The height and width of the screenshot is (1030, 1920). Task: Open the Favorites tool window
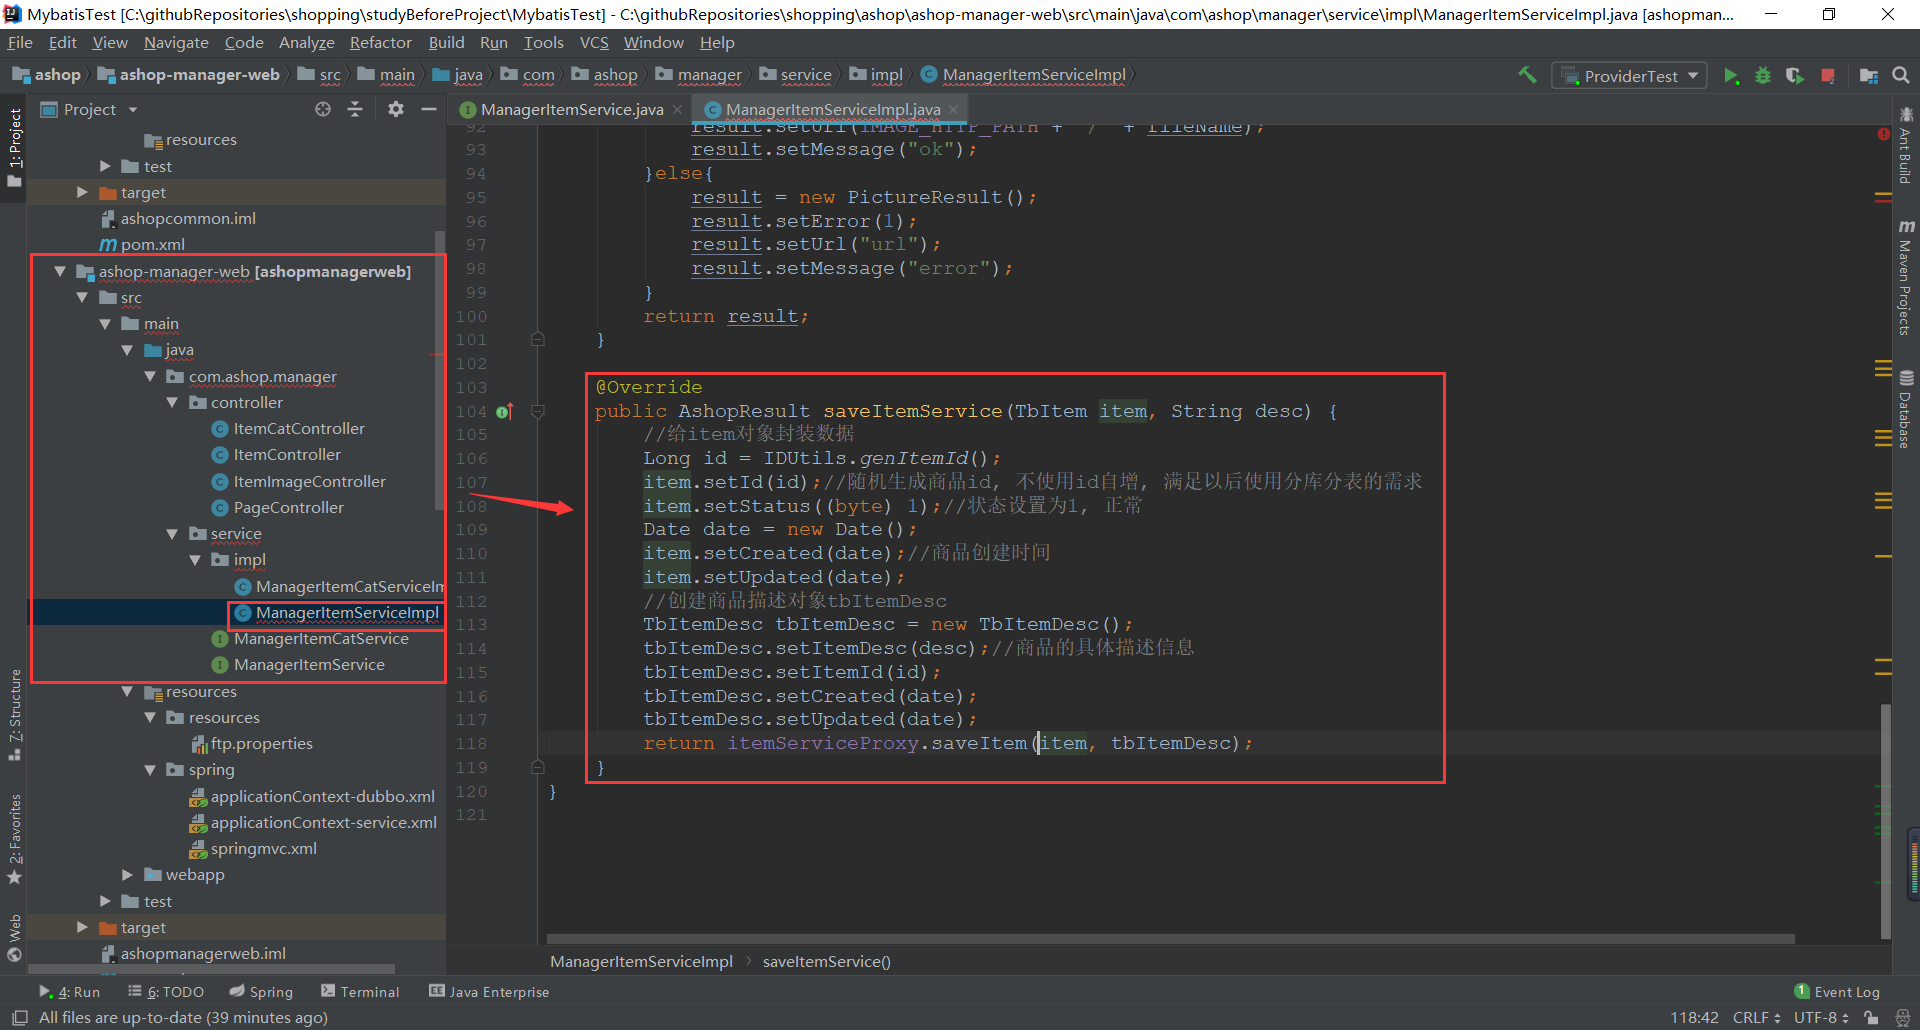point(14,839)
